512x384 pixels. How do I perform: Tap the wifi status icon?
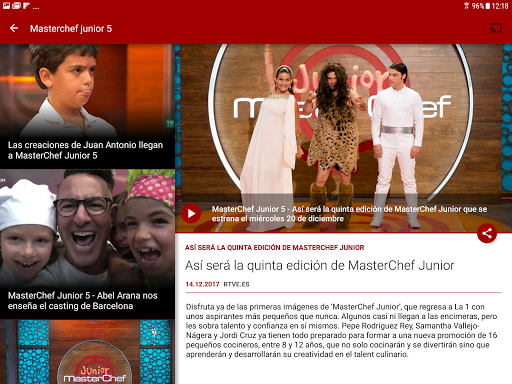coord(466,6)
